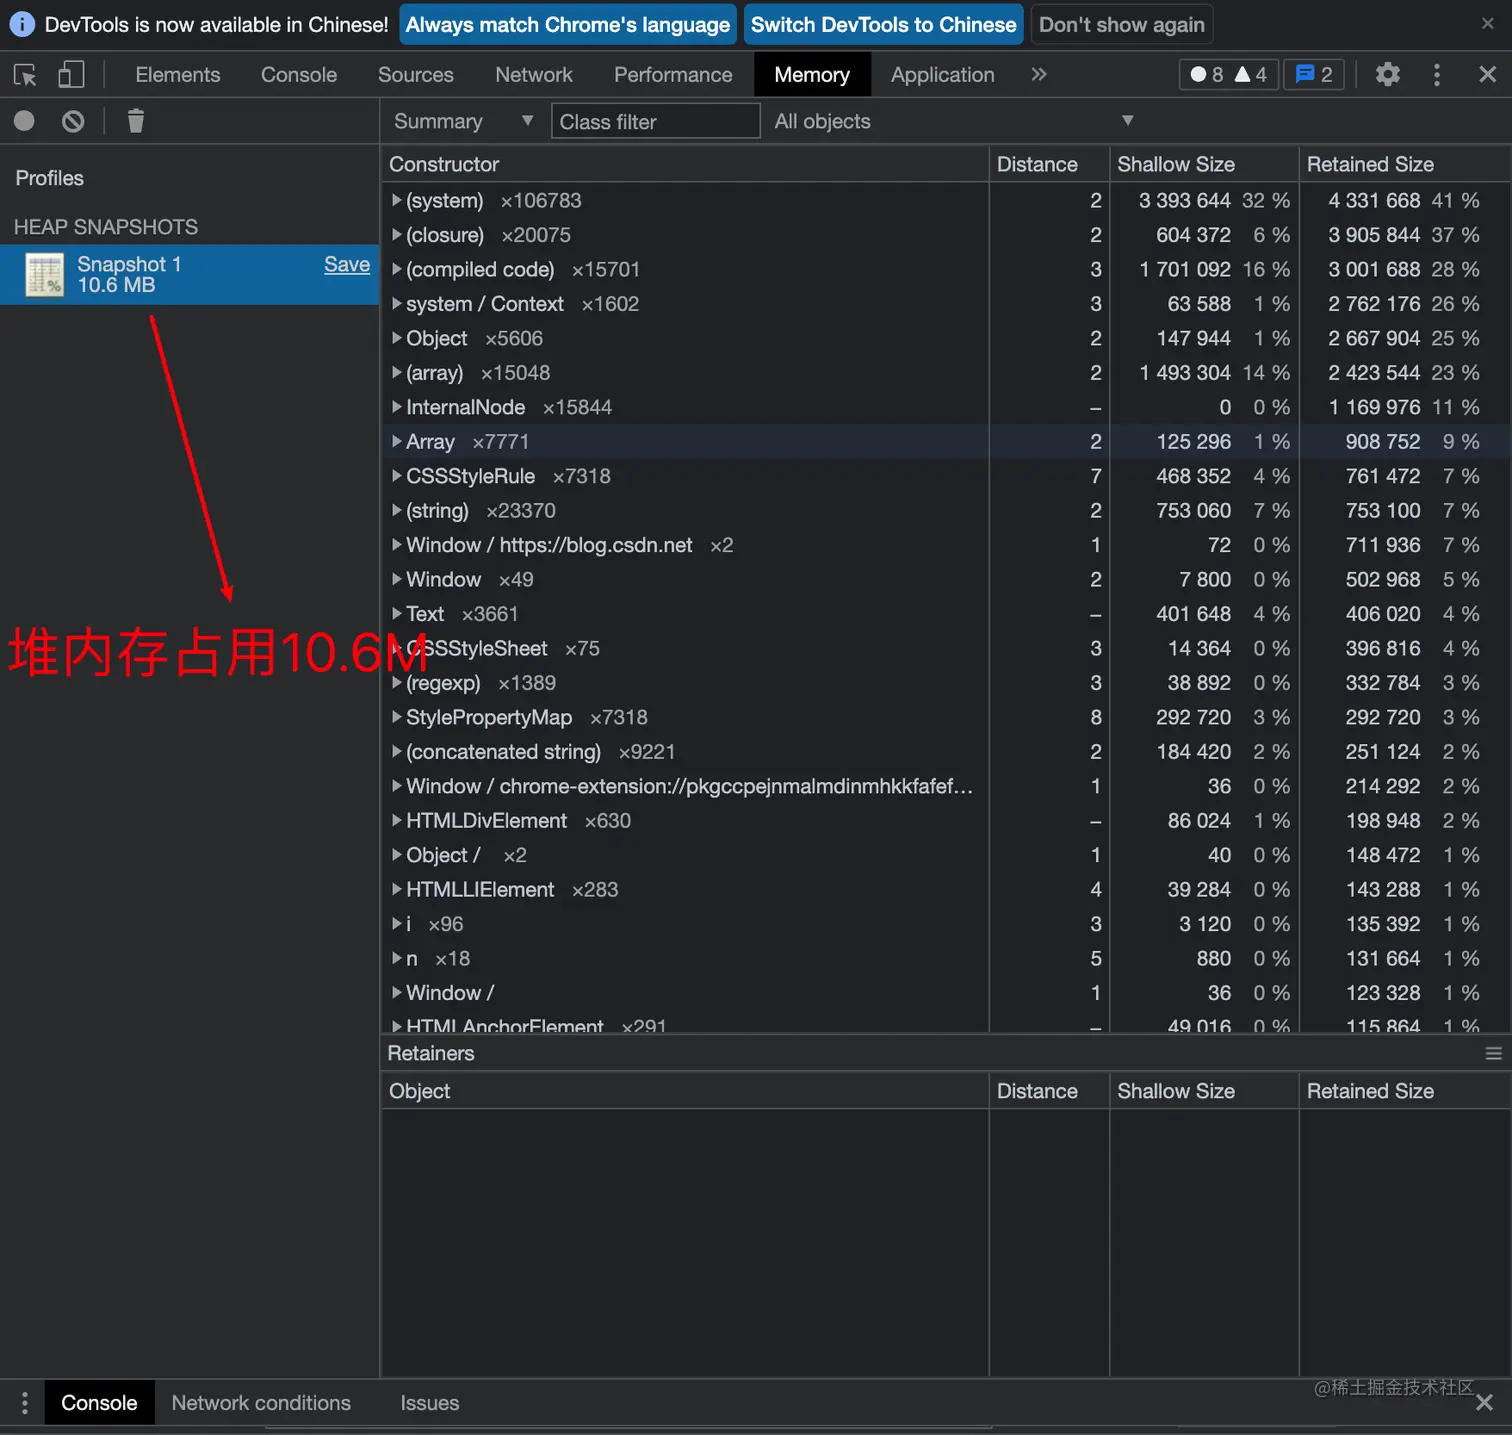Expand the (closure) row
This screenshot has height=1435, width=1512.
pos(397,235)
